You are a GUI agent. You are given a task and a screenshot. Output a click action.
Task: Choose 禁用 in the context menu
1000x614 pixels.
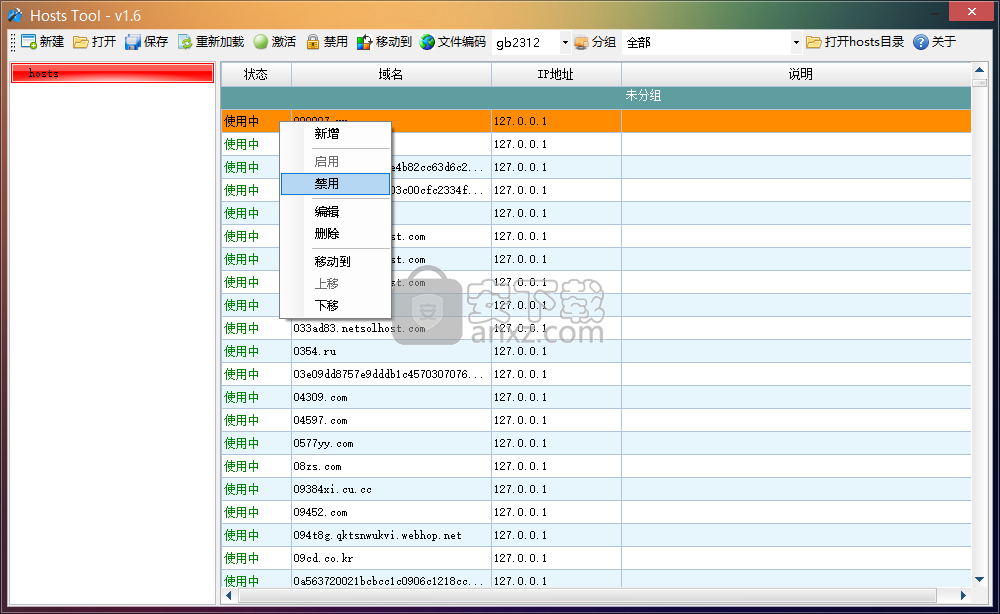pyautogui.click(x=335, y=184)
